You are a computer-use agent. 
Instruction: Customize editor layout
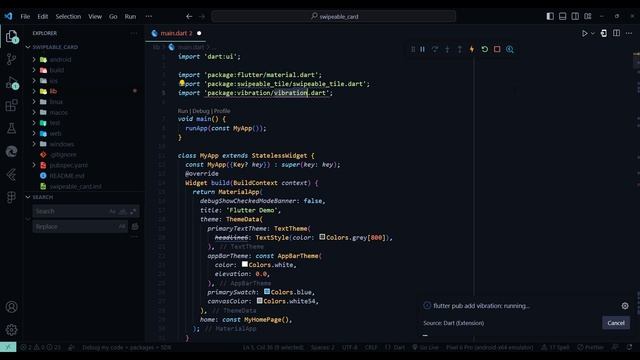[x=588, y=16]
